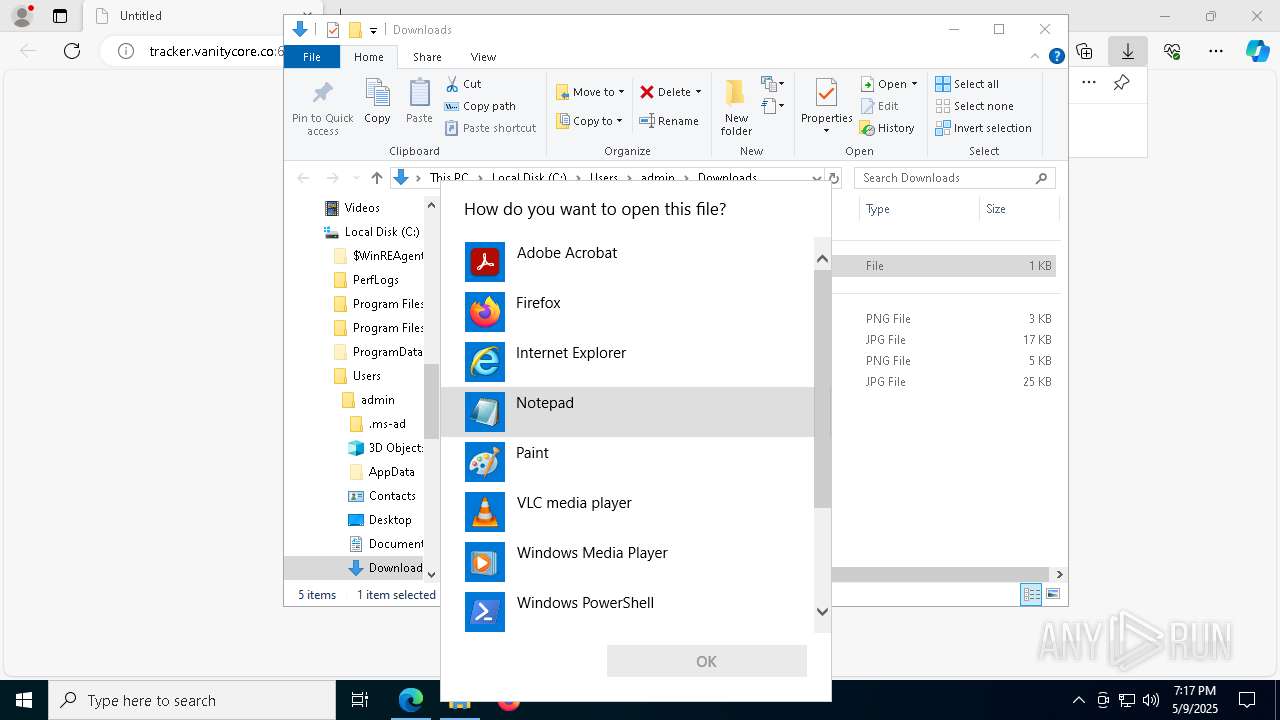The height and width of the screenshot is (720, 1280).
Task: Click volume icon in system tray
Action: (x=1150, y=700)
